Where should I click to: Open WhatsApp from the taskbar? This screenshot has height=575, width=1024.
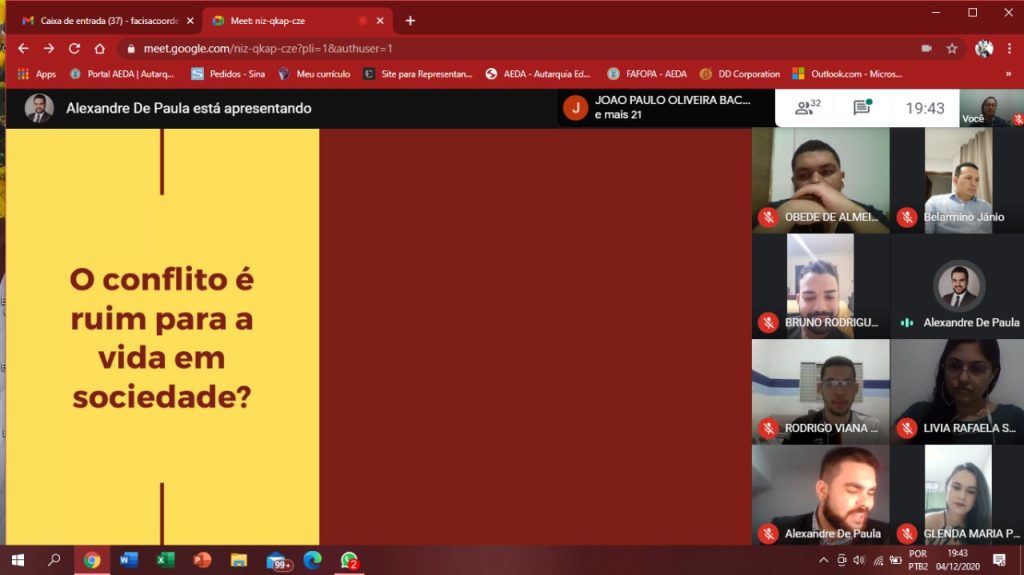pos(348,560)
